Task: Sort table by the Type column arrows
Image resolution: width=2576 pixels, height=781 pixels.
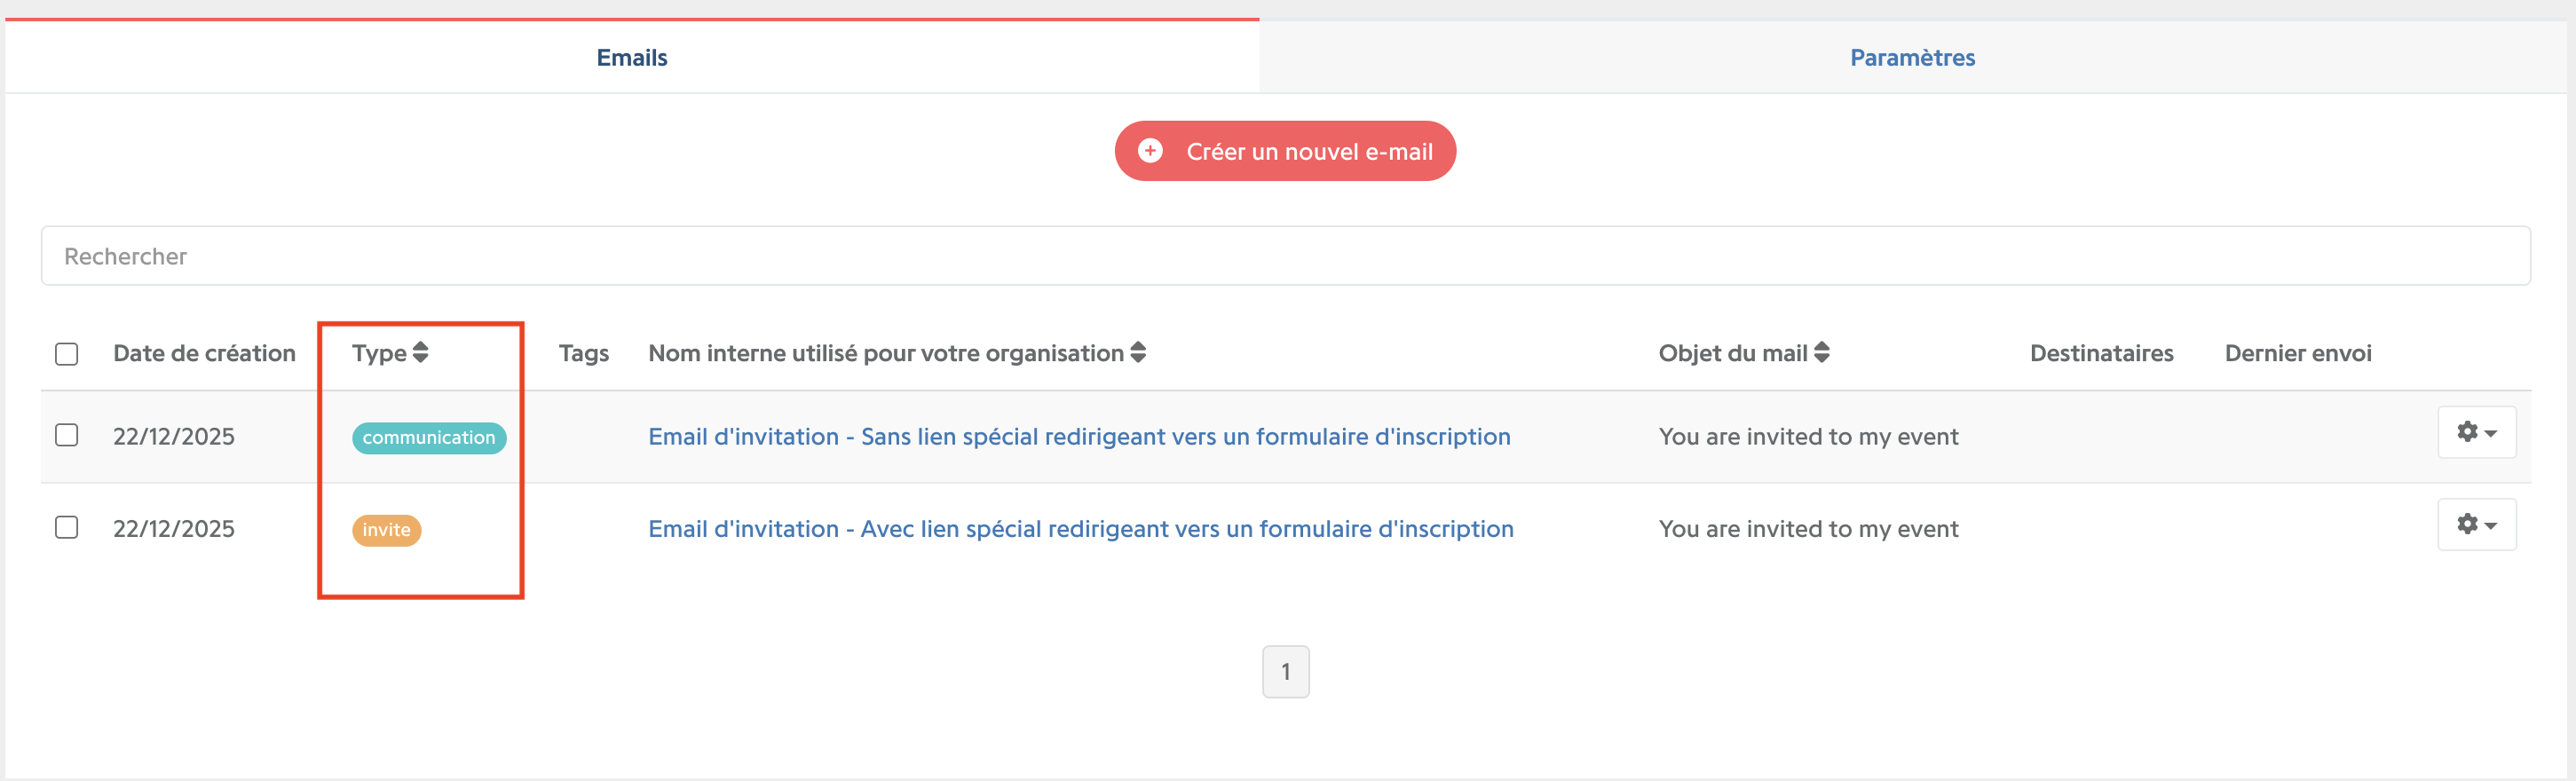Action: coord(420,352)
